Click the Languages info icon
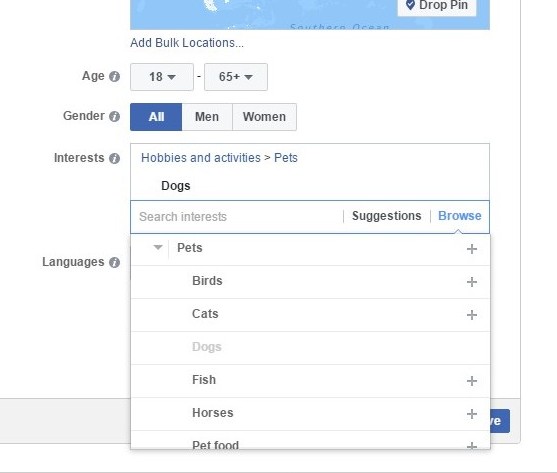 pos(114,262)
